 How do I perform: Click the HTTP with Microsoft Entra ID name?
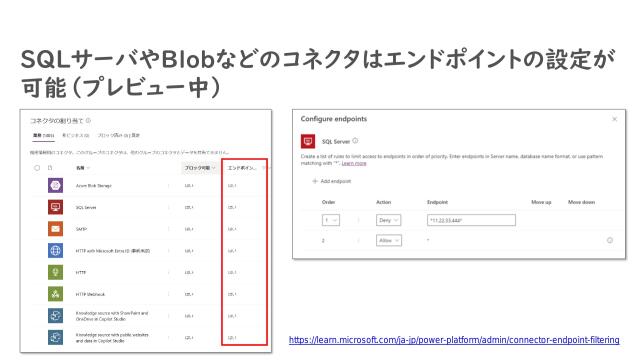(x=113, y=251)
